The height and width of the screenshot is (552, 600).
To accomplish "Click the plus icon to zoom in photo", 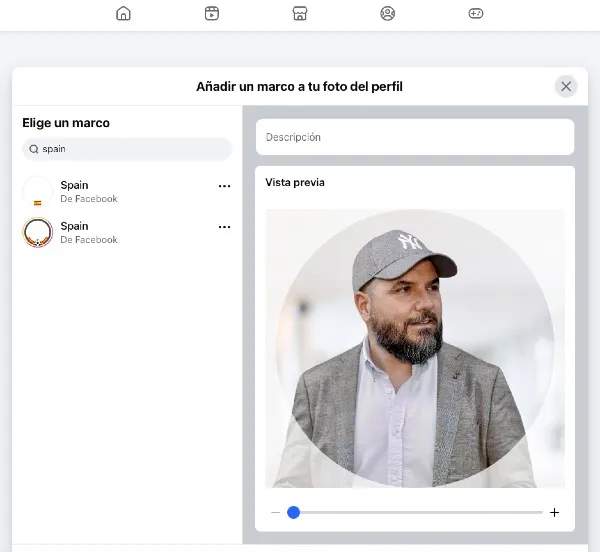I will point(554,513).
